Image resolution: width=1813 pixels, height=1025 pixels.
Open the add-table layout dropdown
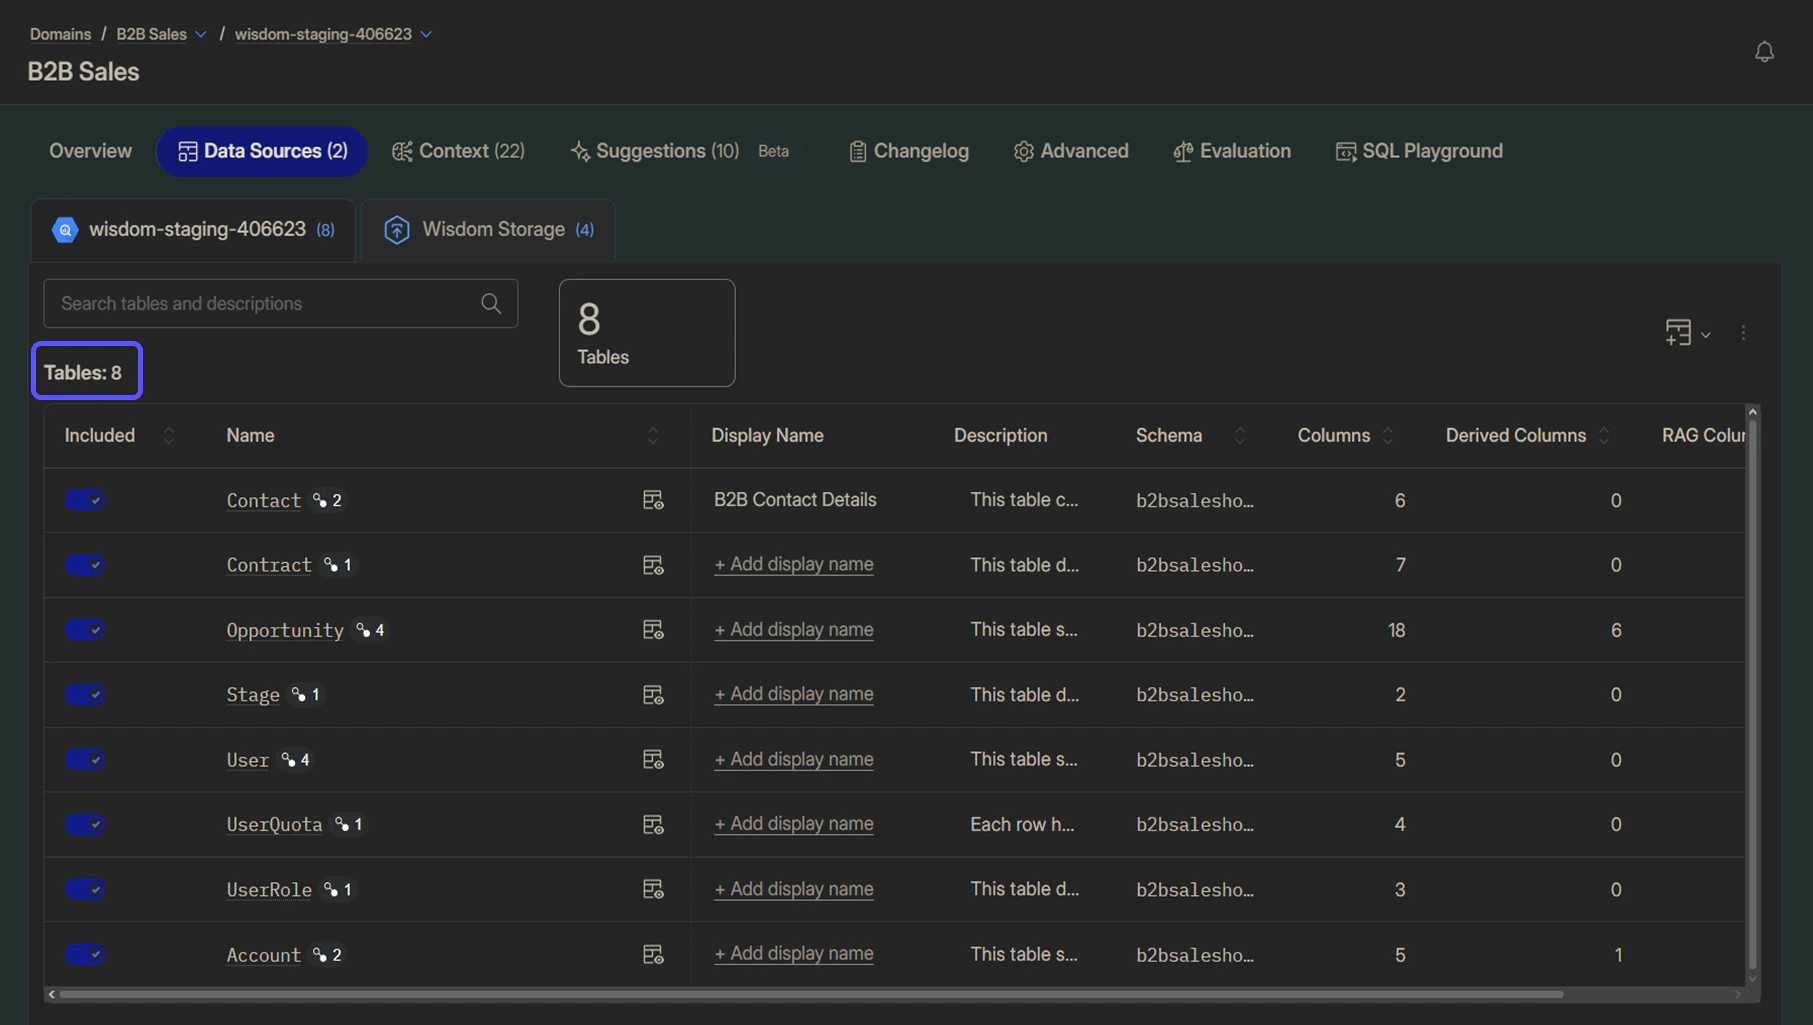point(1687,332)
